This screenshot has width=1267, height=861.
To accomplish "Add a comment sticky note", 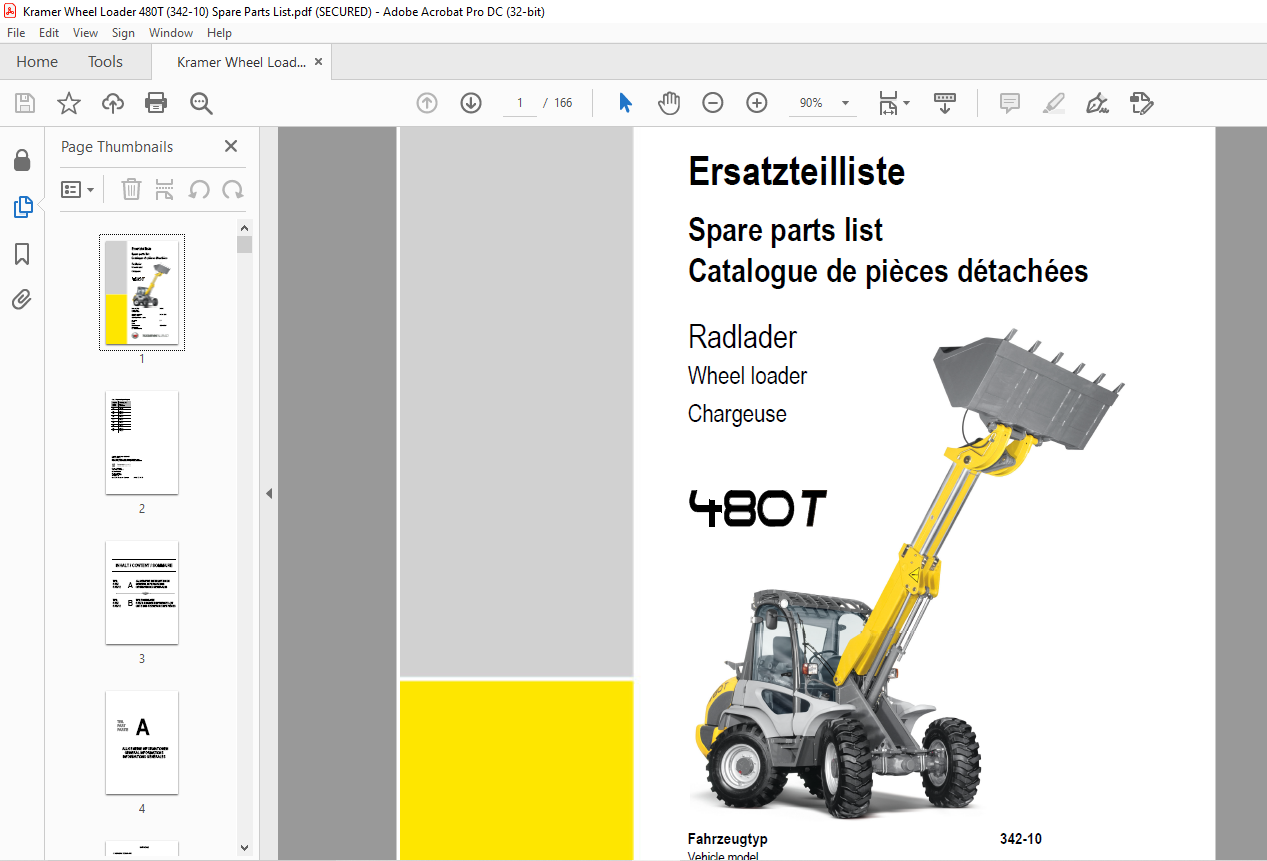I will (x=1010, y=103).
